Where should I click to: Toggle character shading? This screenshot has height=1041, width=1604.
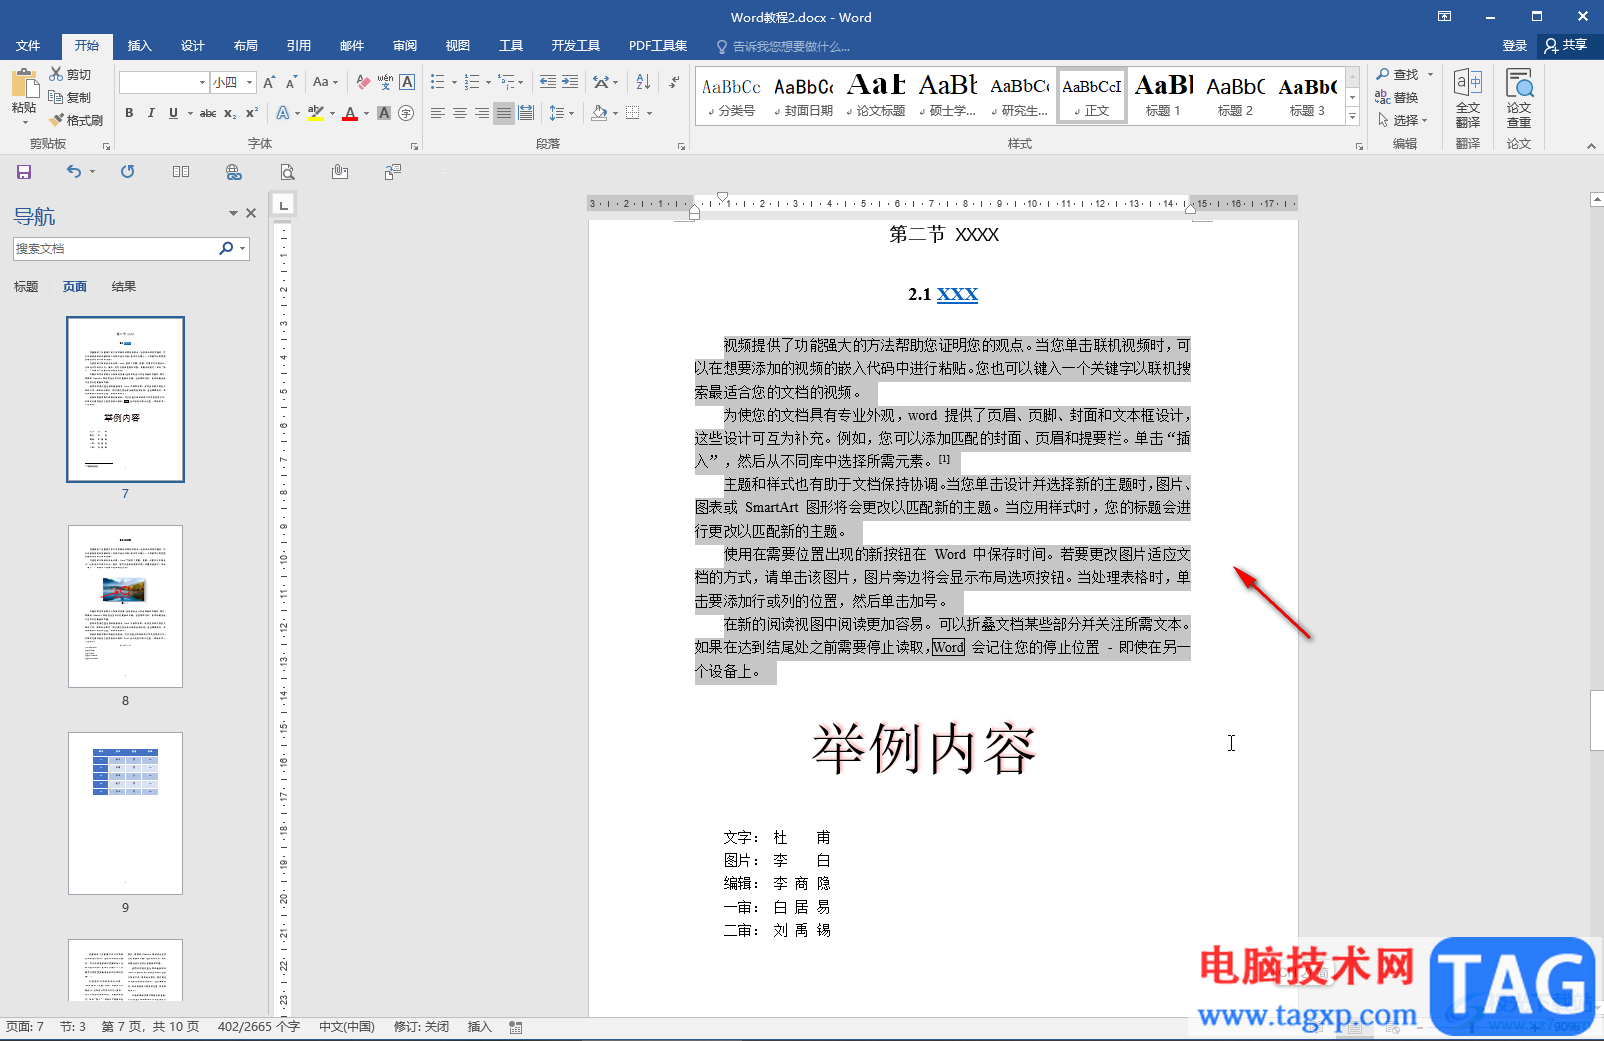click(384, 113)
